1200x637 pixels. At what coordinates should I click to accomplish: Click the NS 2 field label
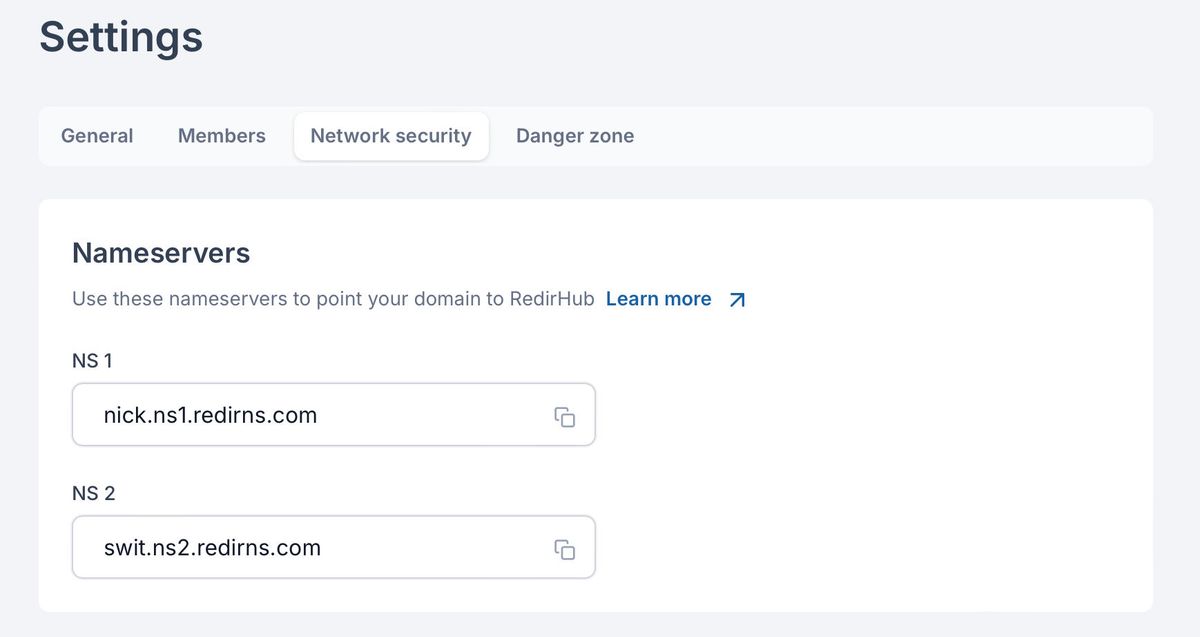point(94,493)
